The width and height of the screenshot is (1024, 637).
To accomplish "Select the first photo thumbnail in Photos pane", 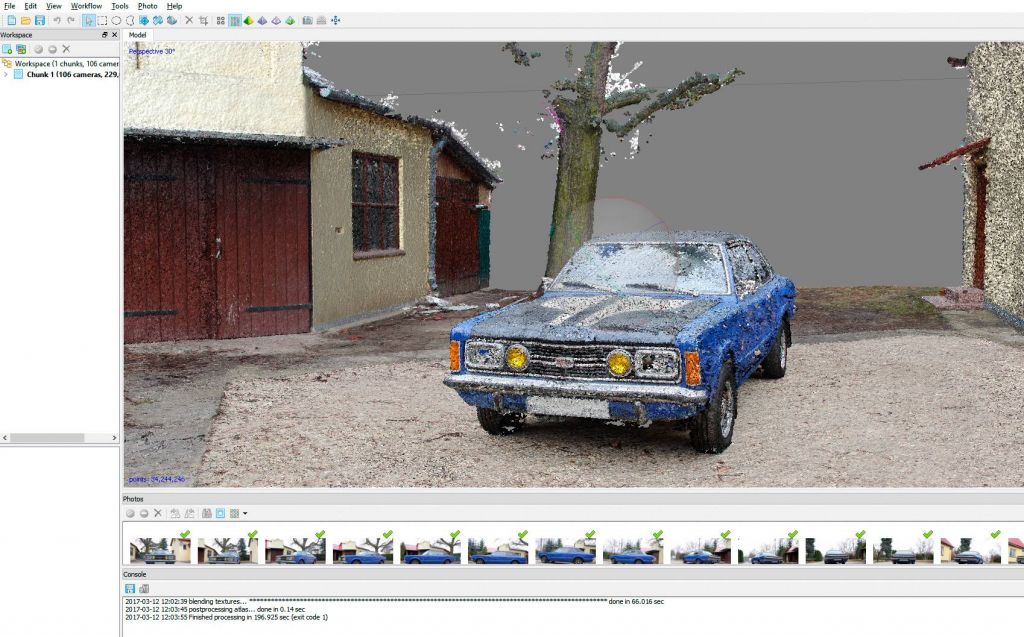I will click(152, 550).
